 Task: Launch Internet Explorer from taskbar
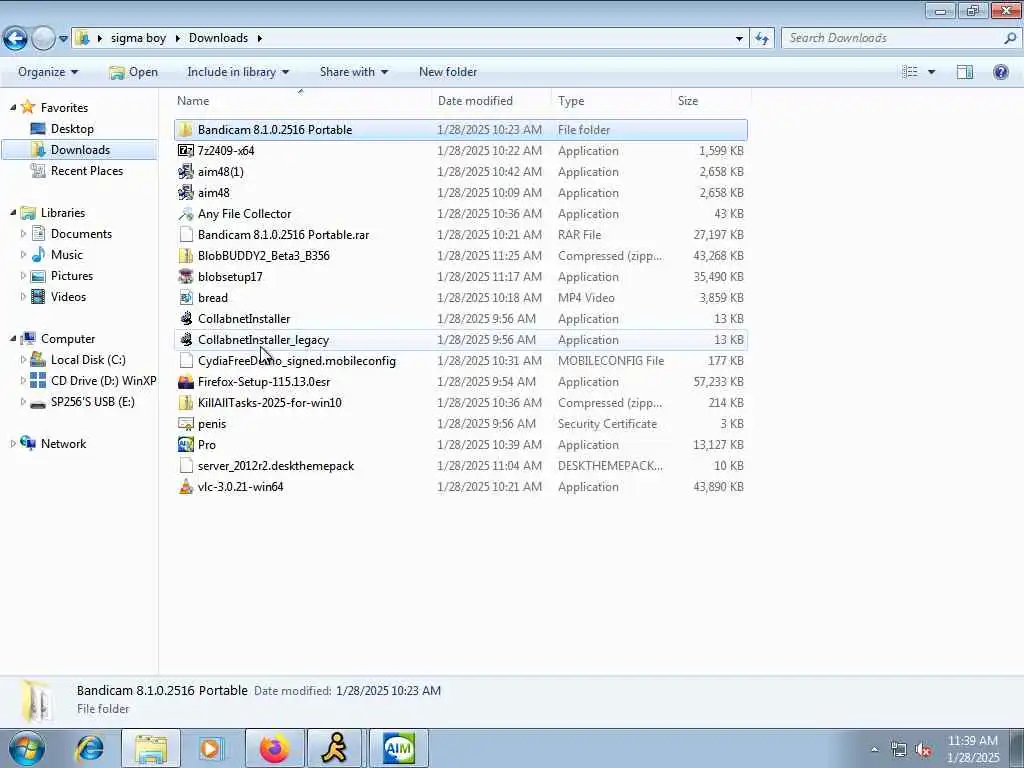click(89, 748)
